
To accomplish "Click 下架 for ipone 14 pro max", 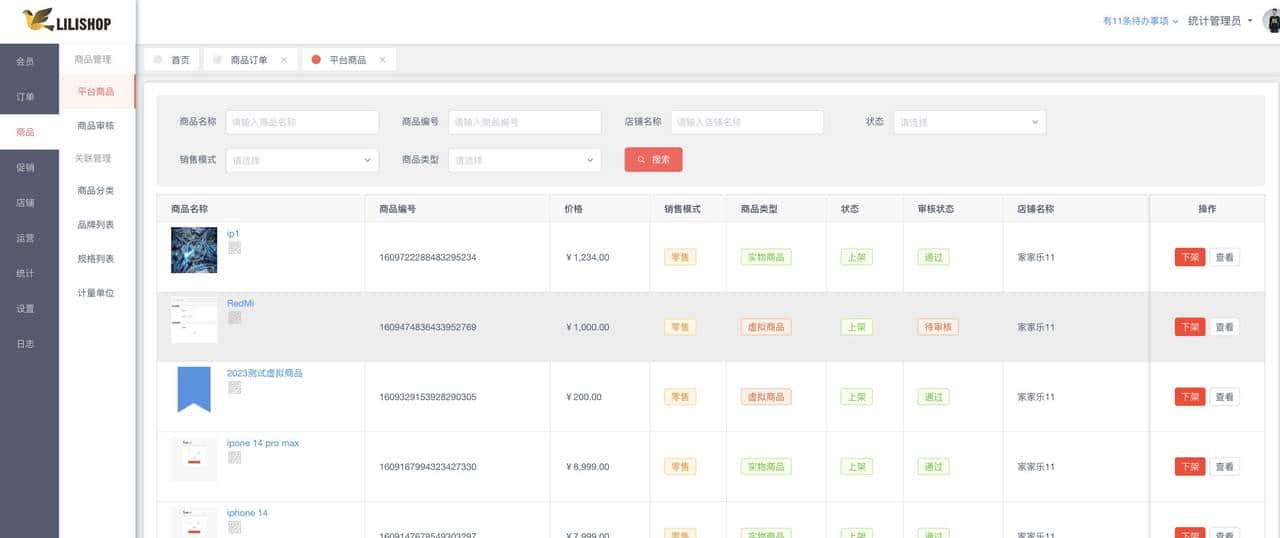I will (x=1190, y=467).
